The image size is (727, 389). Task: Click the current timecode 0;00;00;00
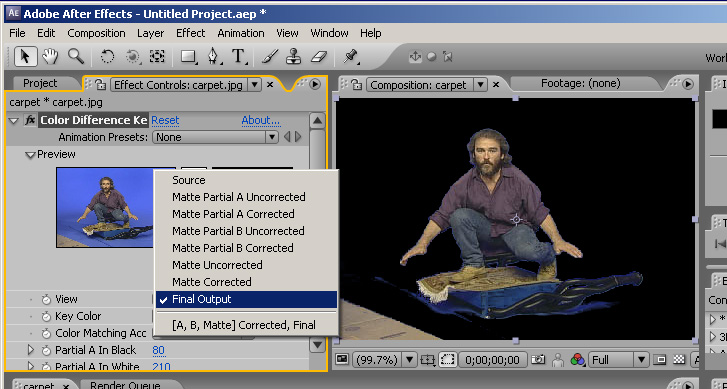coord(493,359)
